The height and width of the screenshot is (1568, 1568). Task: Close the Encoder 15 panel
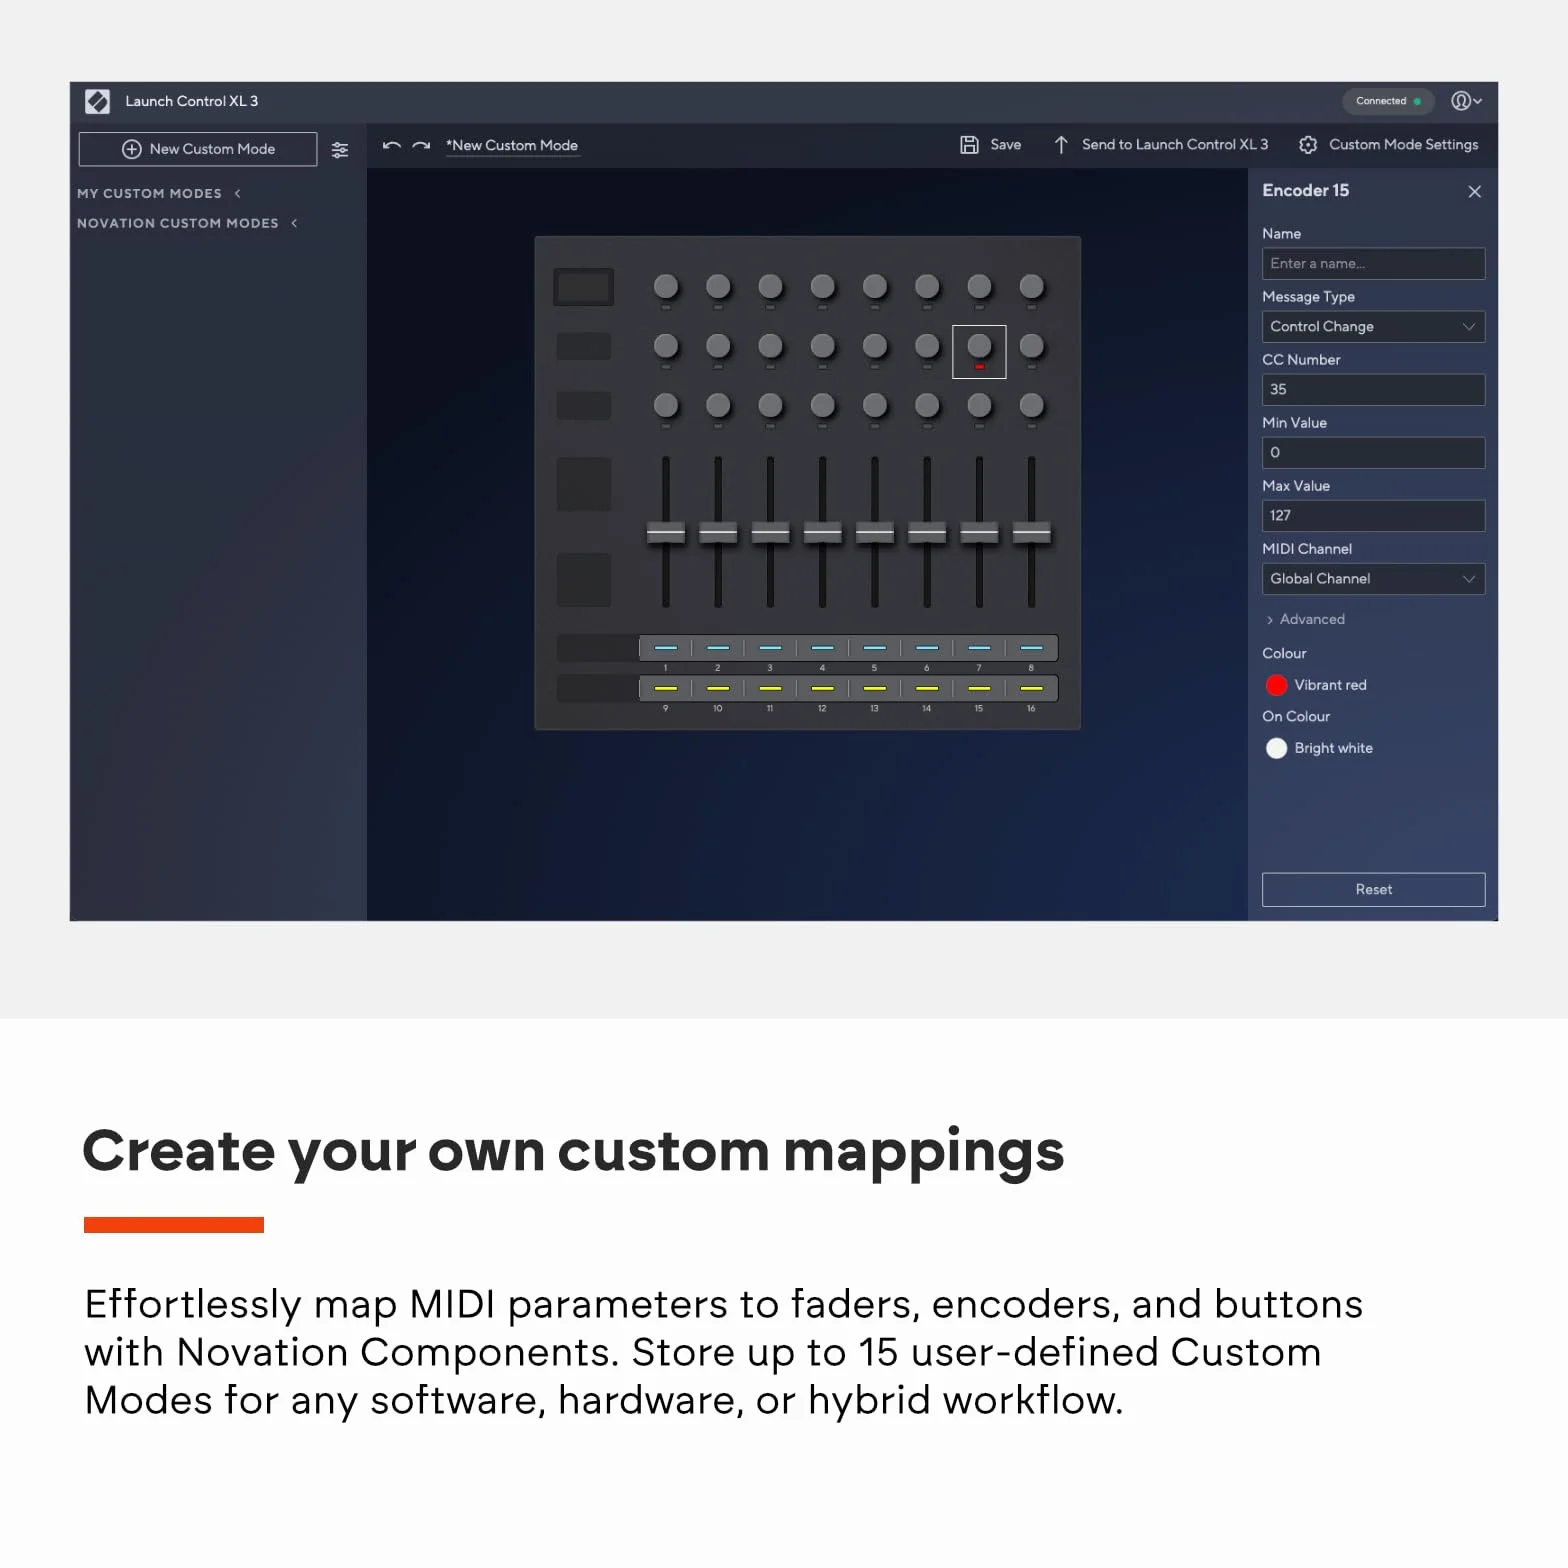tap(1474, 191)
